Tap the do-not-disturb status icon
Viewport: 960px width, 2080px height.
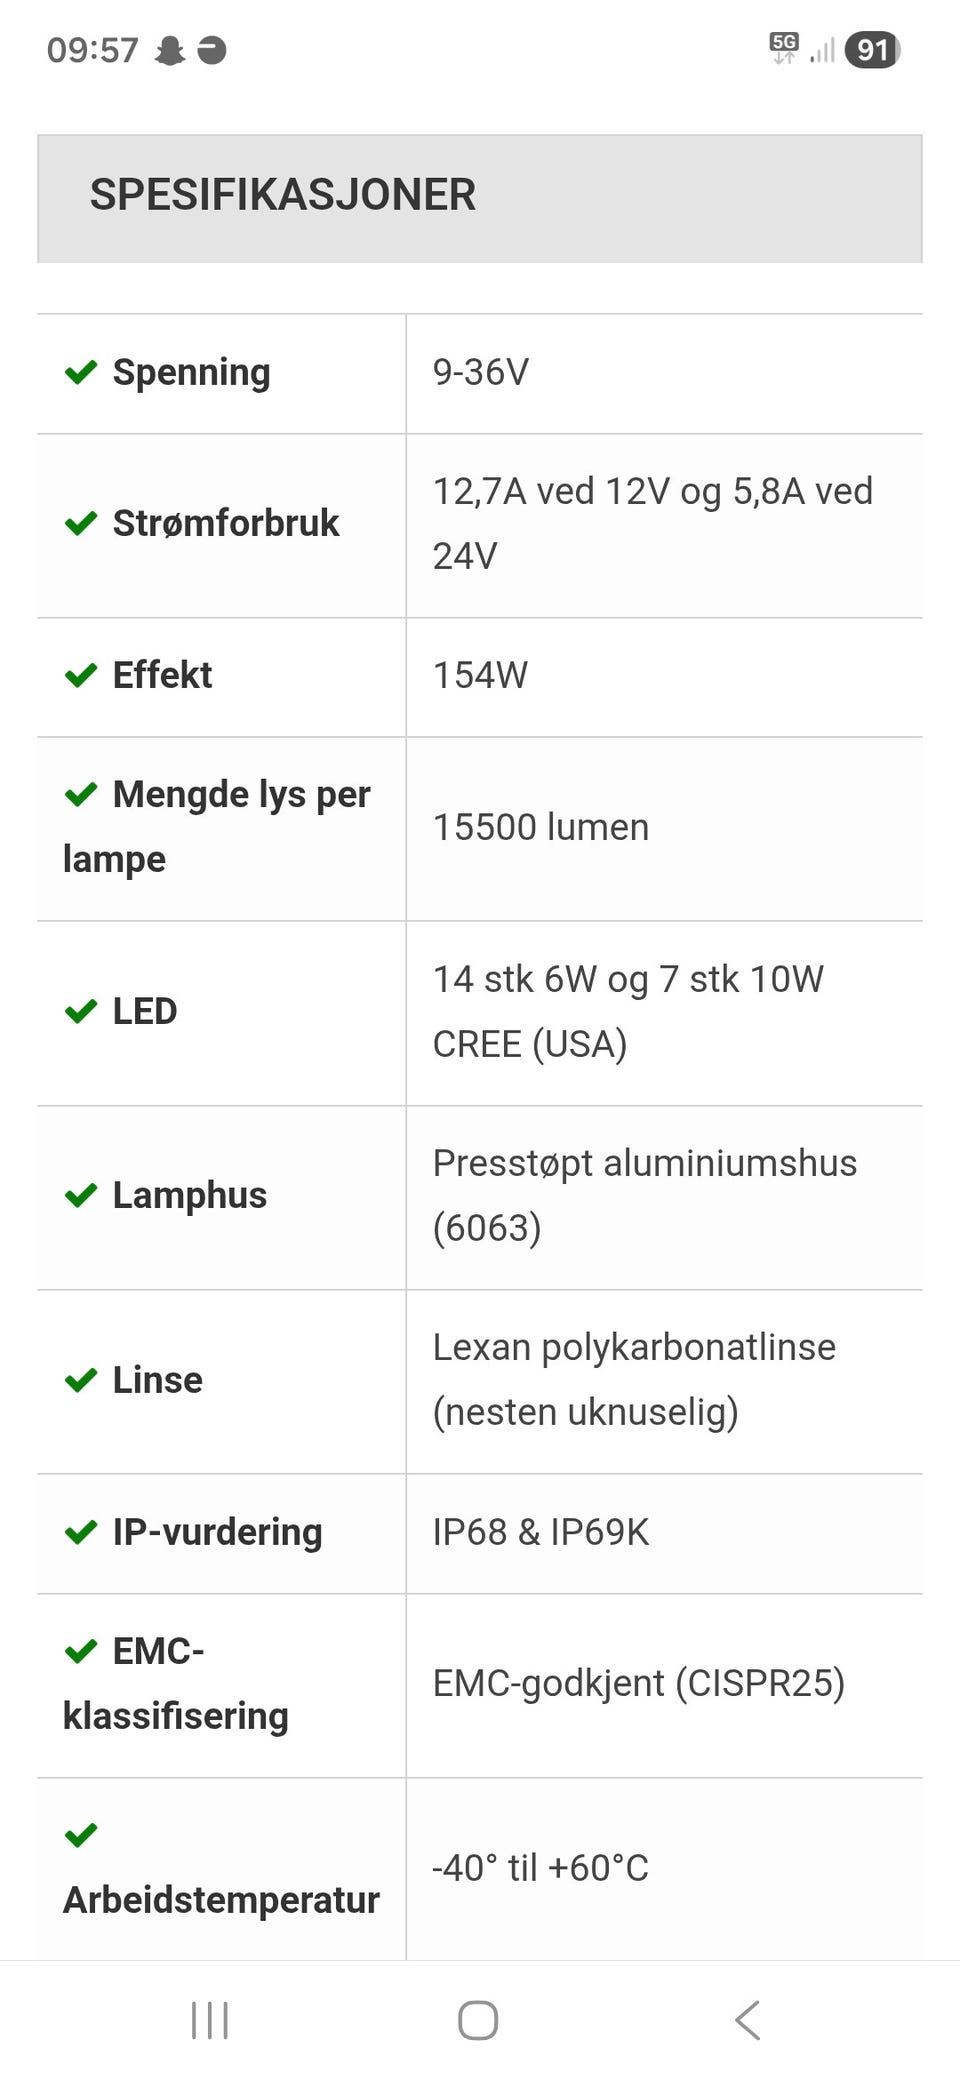(x=212, y=50)
